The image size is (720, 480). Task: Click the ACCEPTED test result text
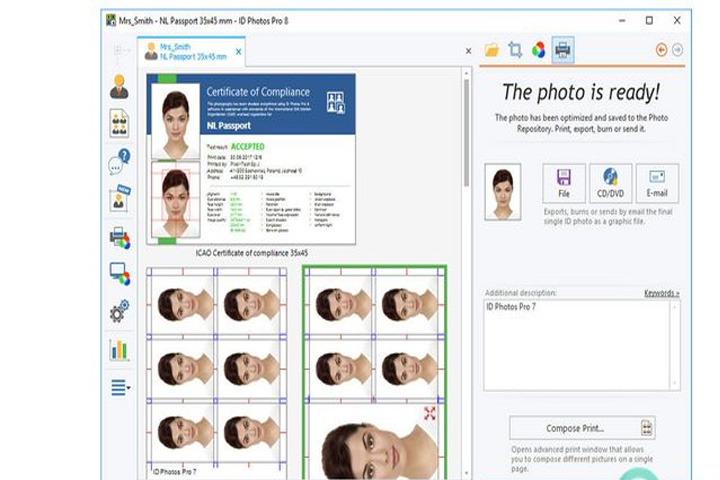[248, 147]
